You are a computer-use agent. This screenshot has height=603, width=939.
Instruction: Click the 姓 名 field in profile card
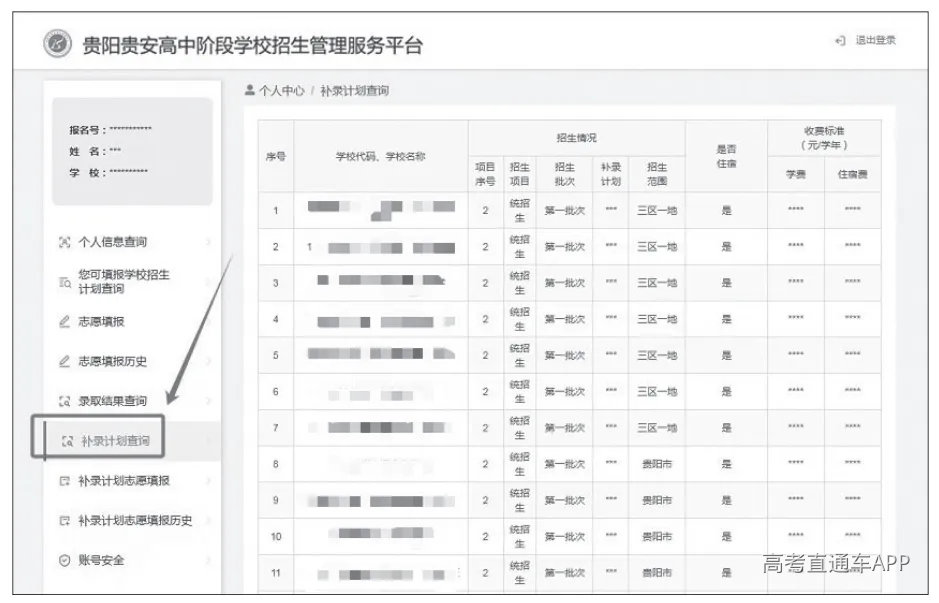[95, 151]
